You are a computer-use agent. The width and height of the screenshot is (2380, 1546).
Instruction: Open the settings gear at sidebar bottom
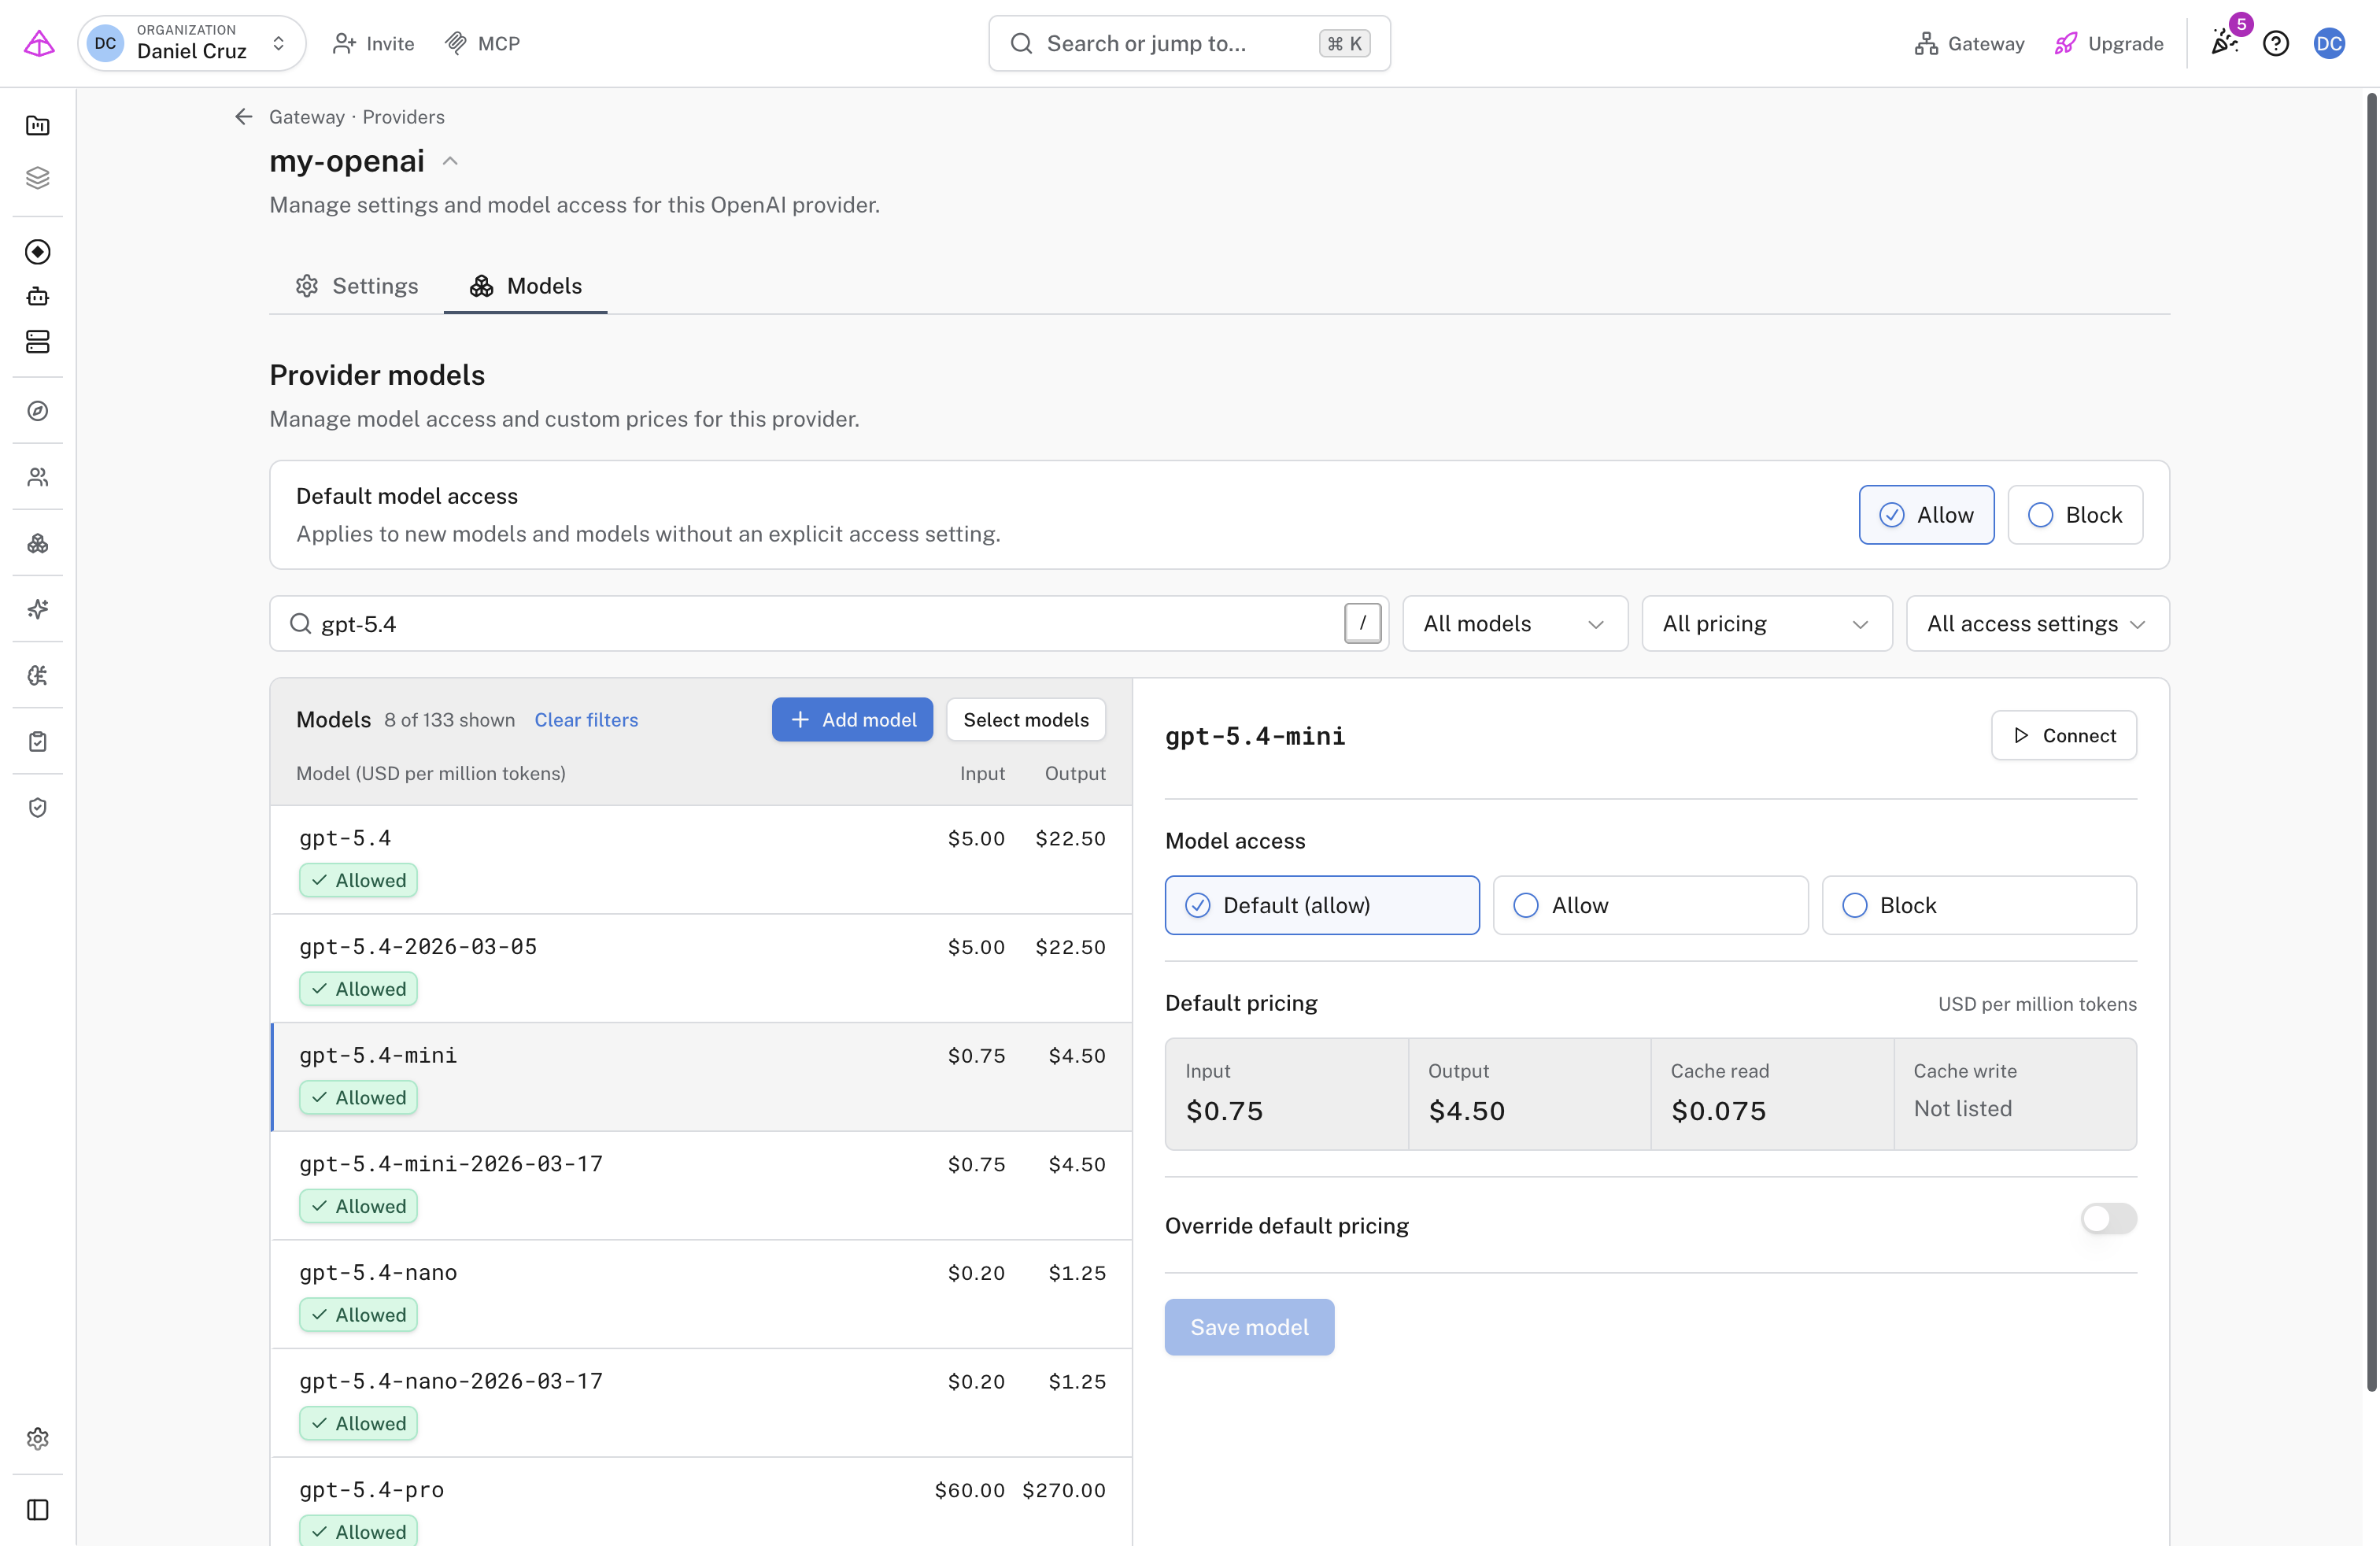point(38,1438)
